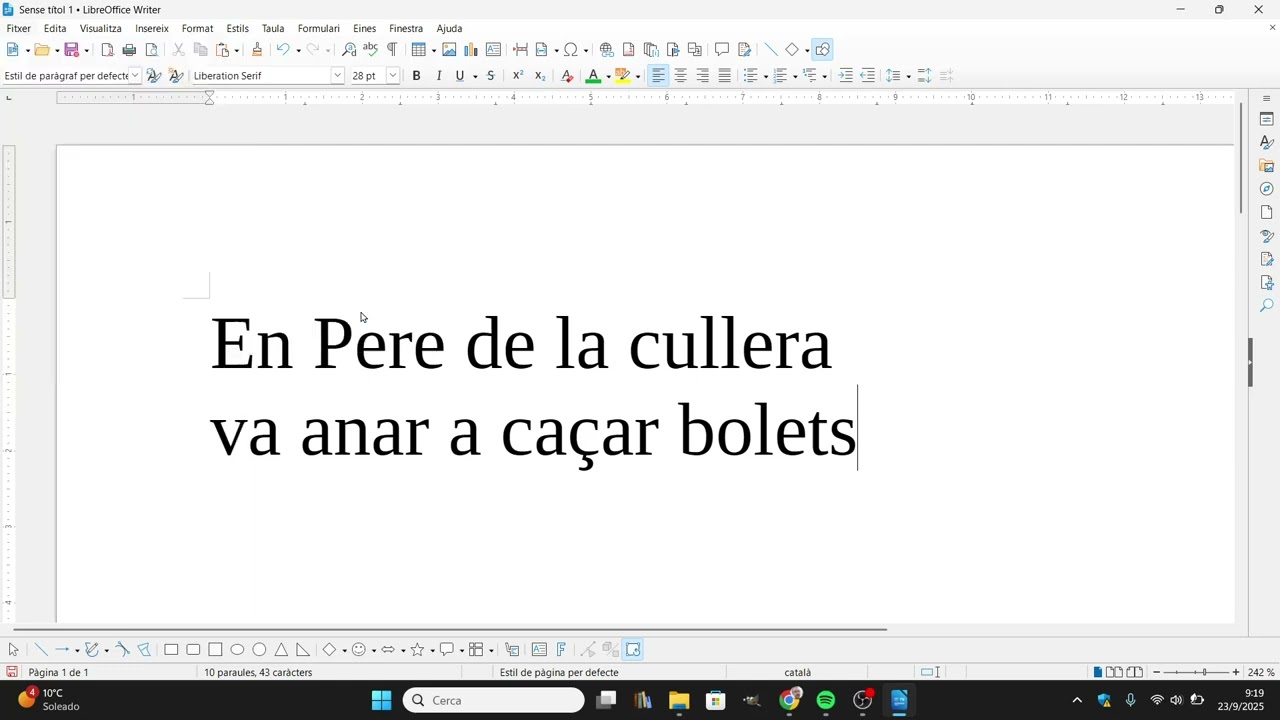The height and width of the screenshot is (720, 1280).
Task: Insert a comment
Action: pos(722,50)
